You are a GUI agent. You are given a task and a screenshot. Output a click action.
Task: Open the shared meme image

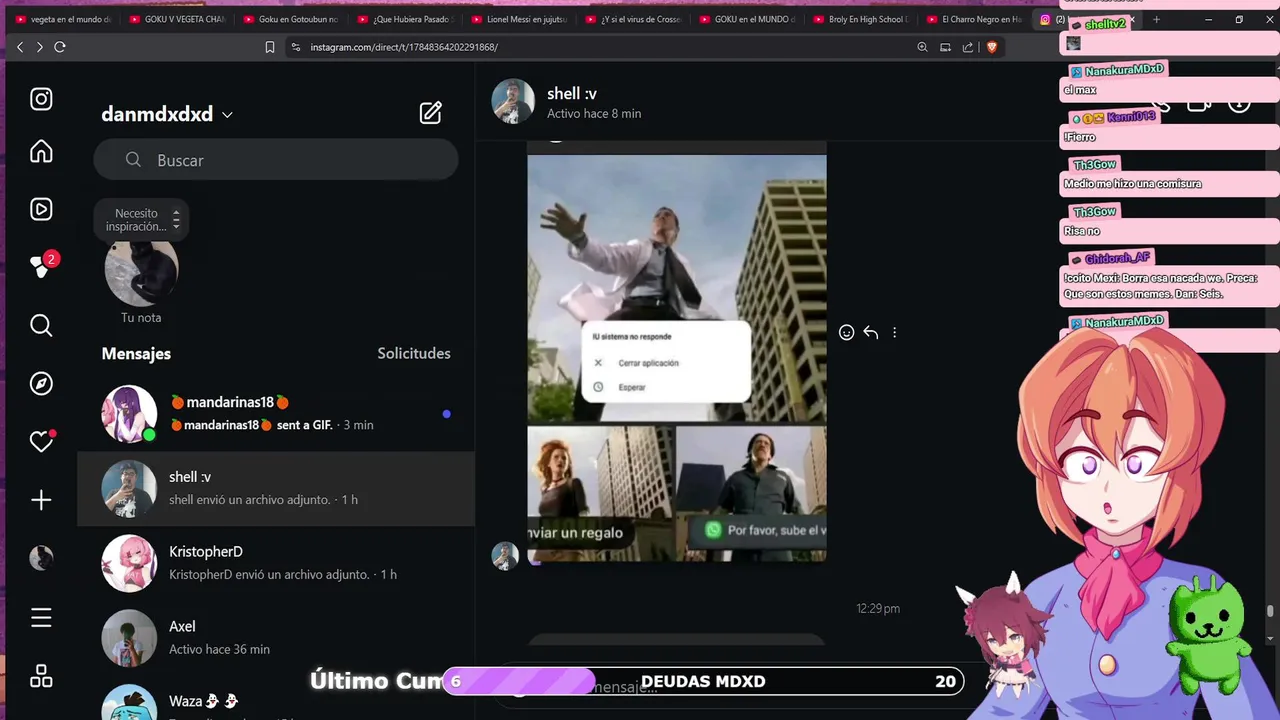(677, 358)
